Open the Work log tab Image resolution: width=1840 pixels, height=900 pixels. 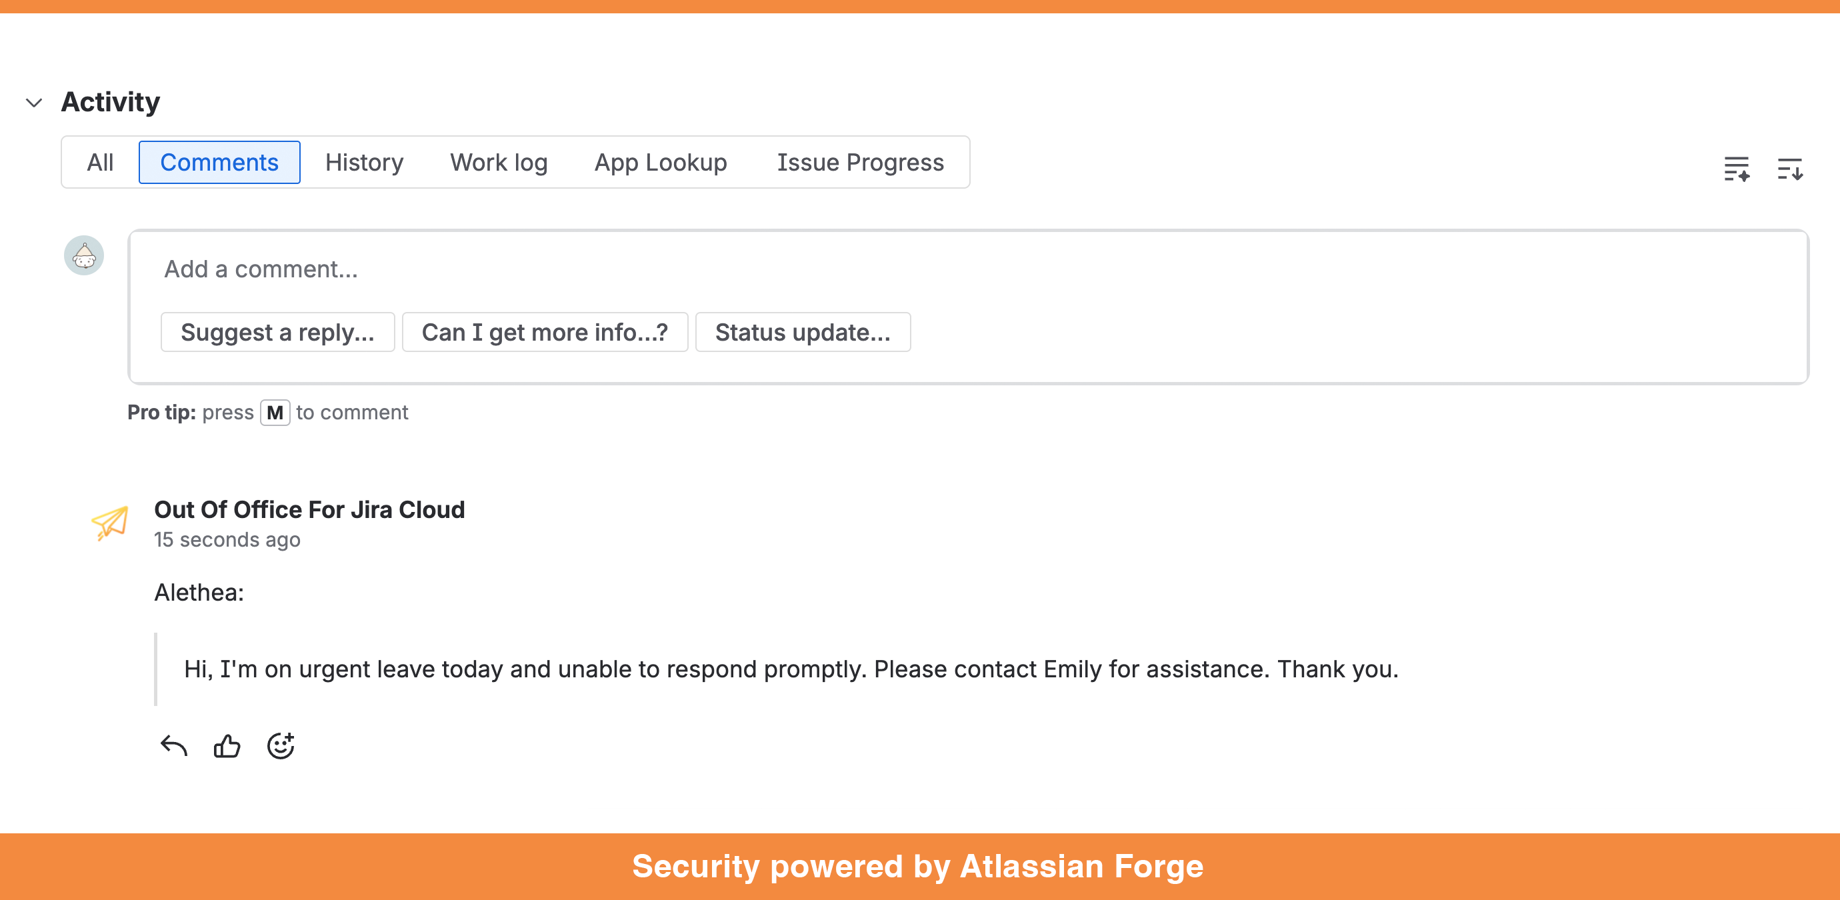(498, 162)
